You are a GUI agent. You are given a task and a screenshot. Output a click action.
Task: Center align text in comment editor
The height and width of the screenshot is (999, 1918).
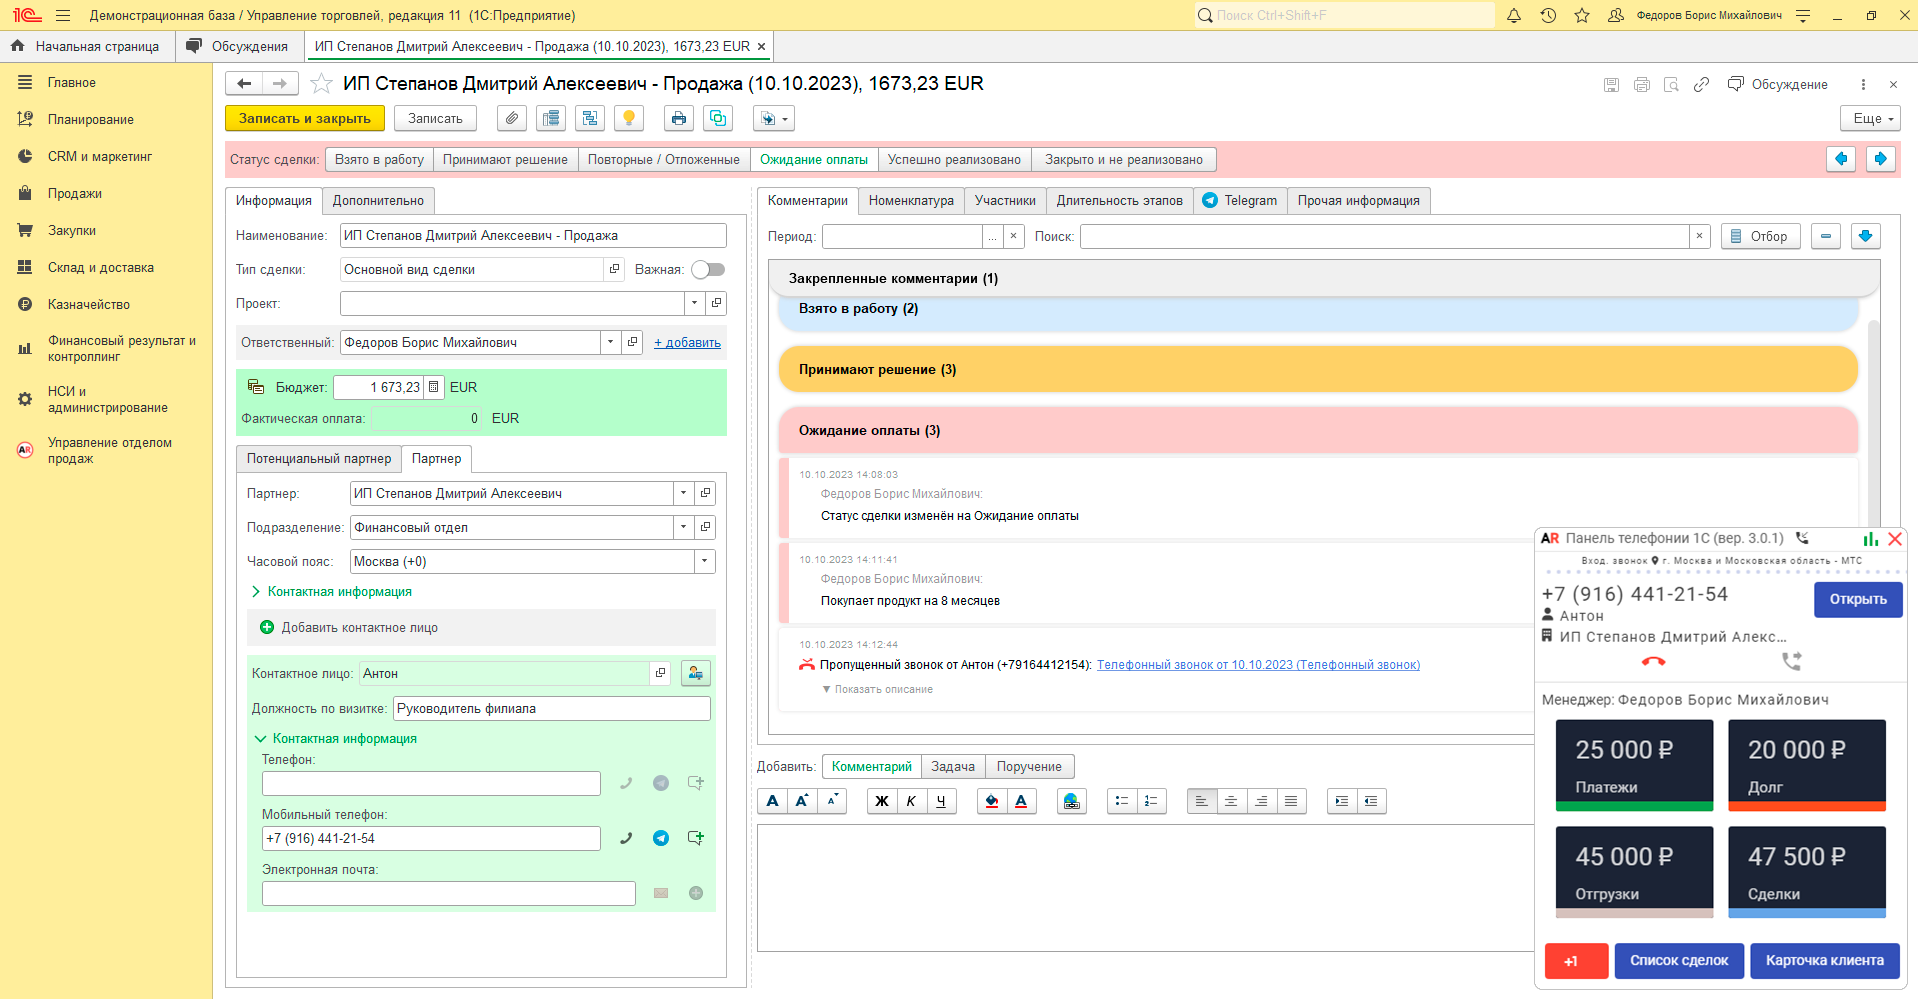click(1231, 801)
